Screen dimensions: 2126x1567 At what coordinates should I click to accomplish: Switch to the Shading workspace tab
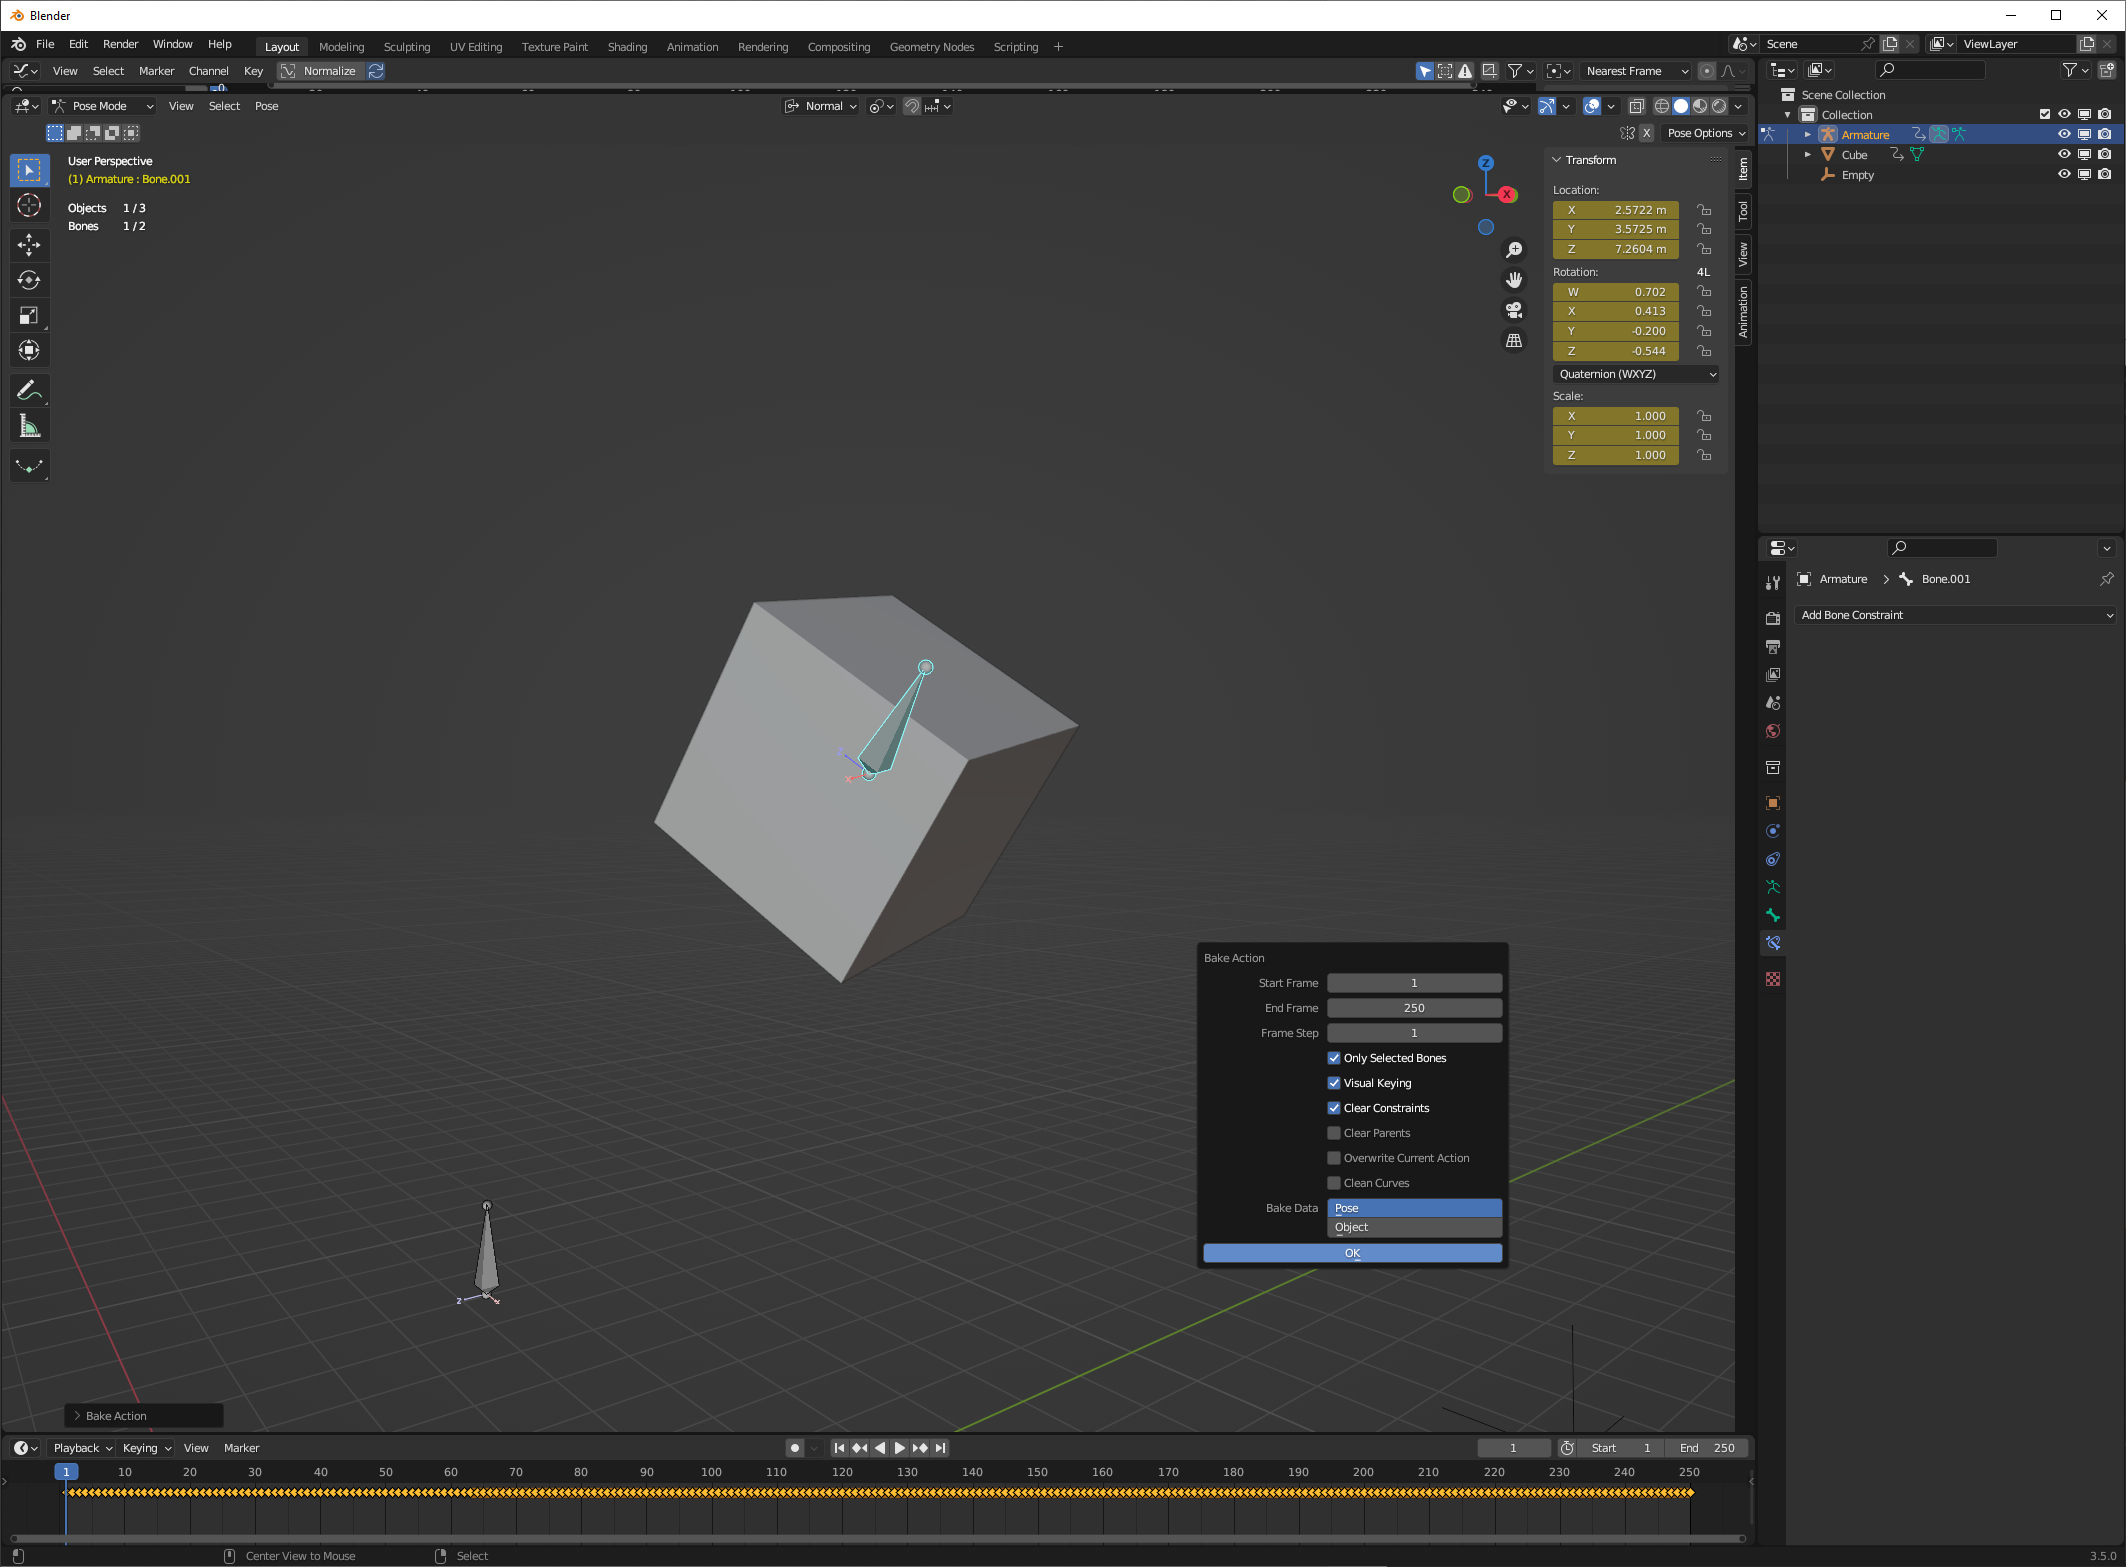627,47
